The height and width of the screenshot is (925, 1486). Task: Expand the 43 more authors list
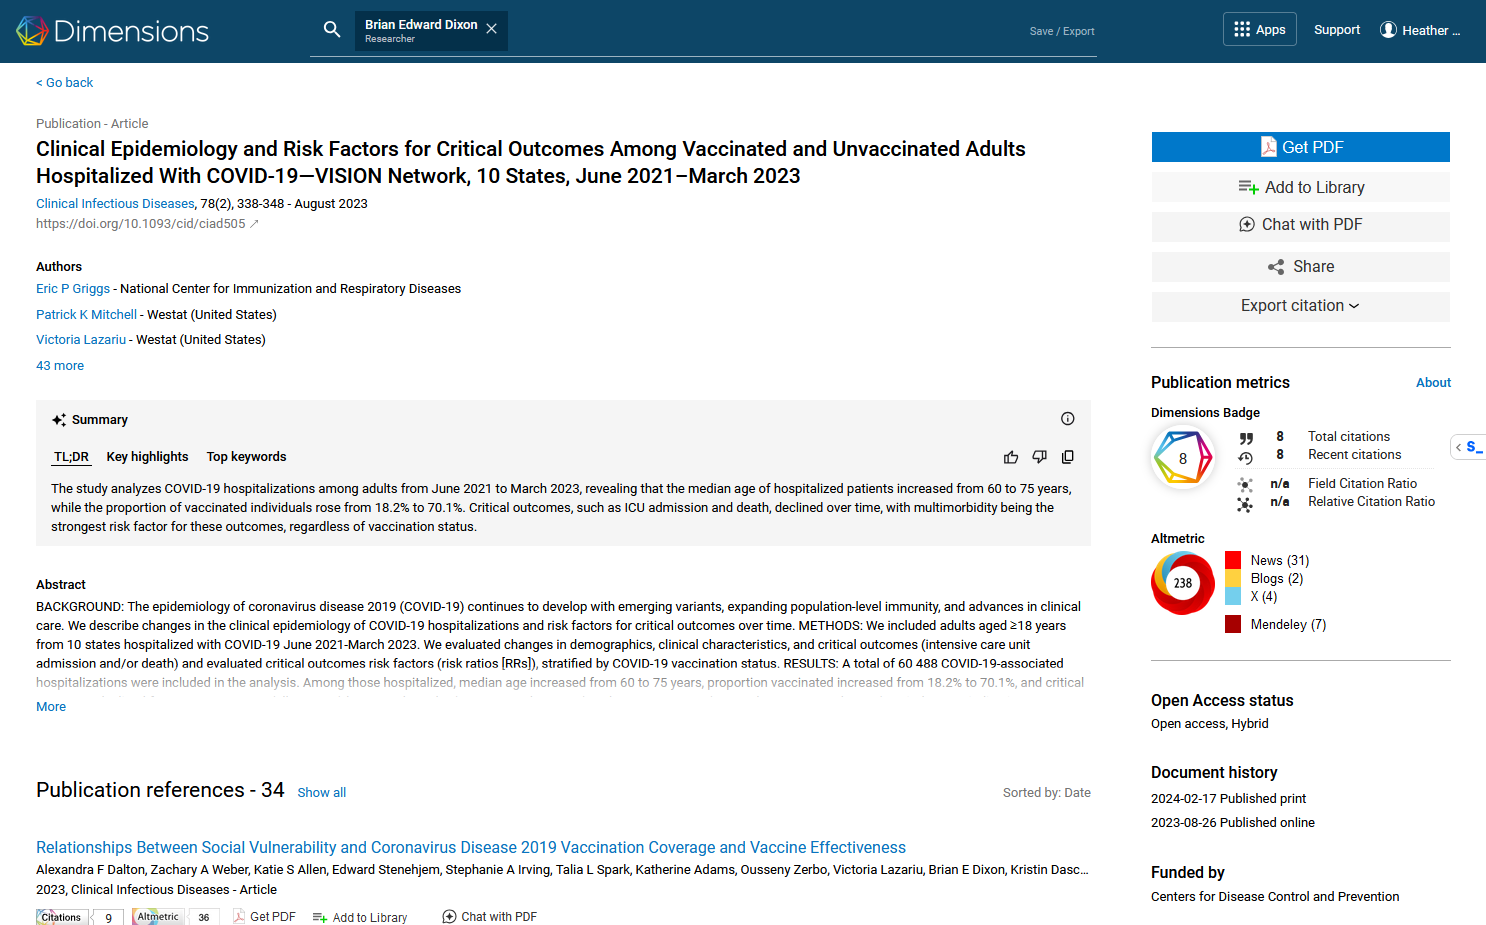click(60, 366)
